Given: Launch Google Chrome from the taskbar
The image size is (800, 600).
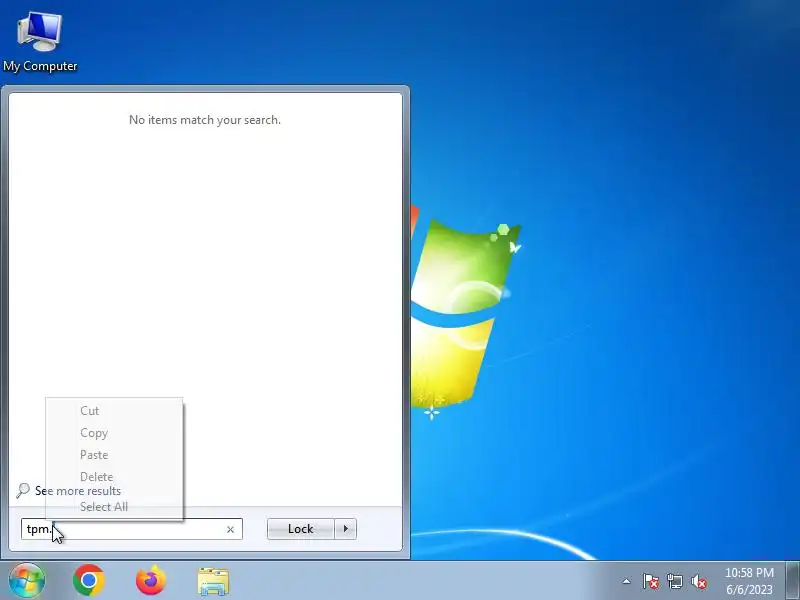Looking at the screenshot, I should pos(89,581).
